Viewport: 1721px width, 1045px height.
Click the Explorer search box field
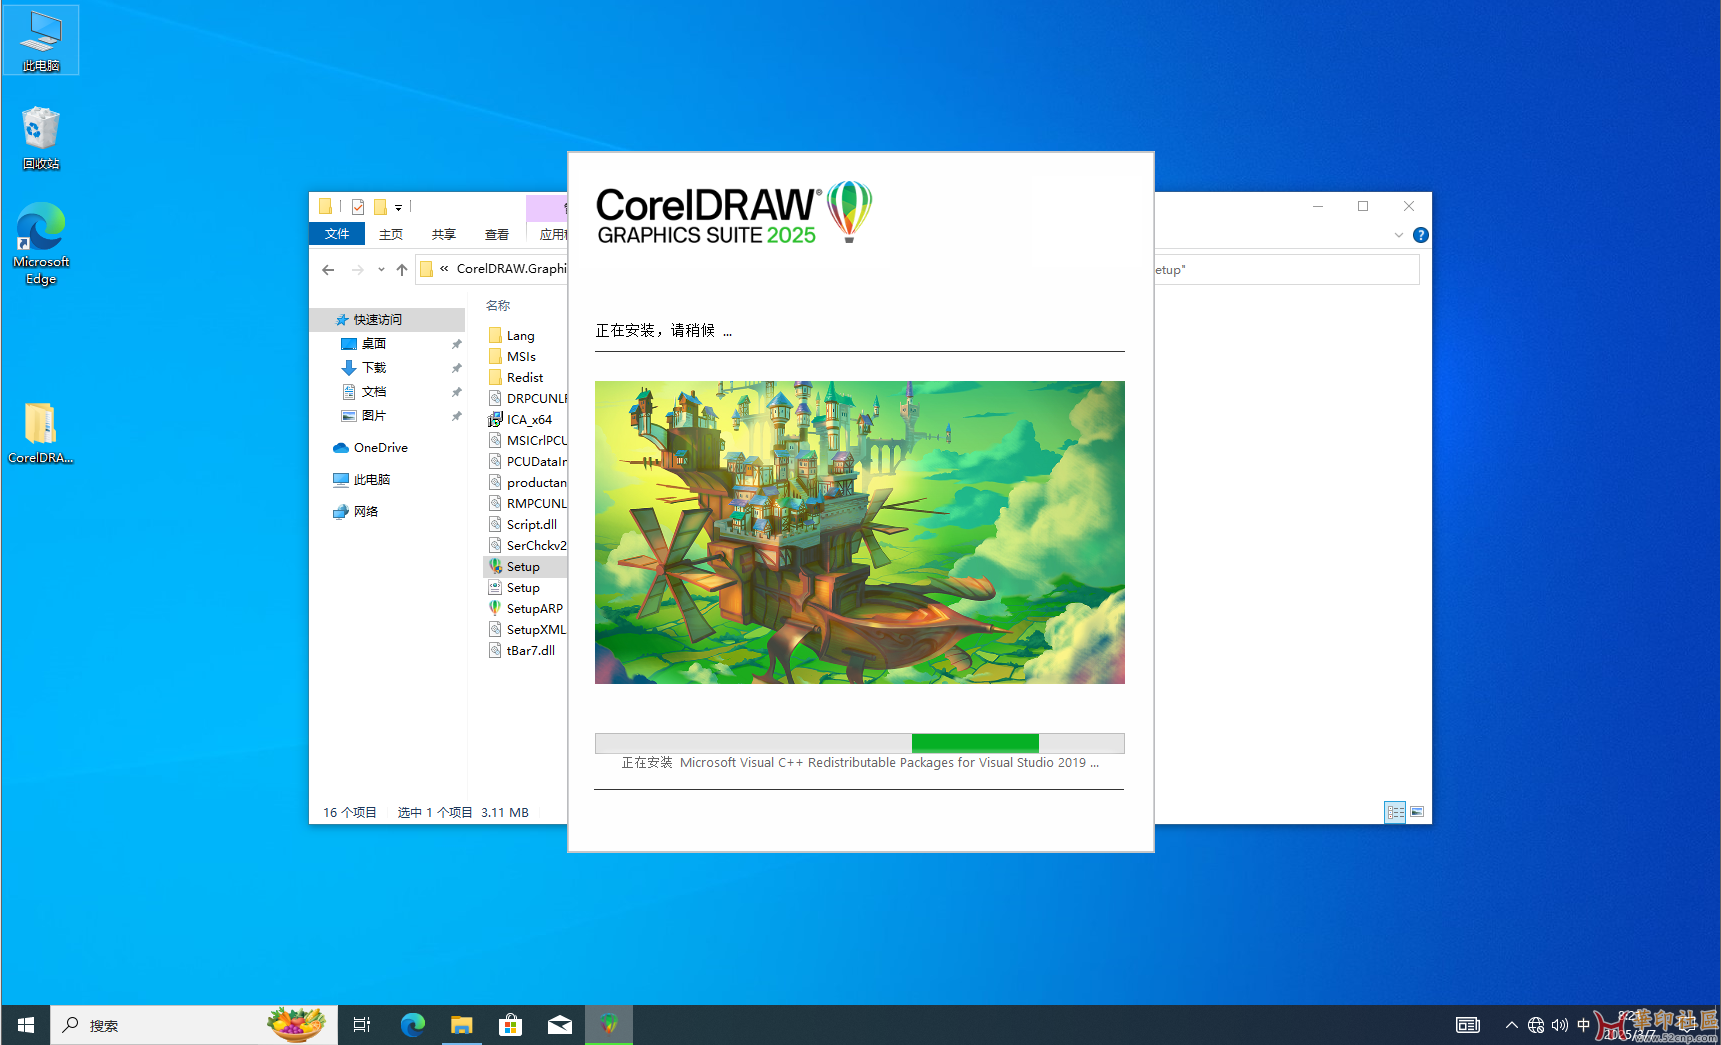coord(1286,270)
